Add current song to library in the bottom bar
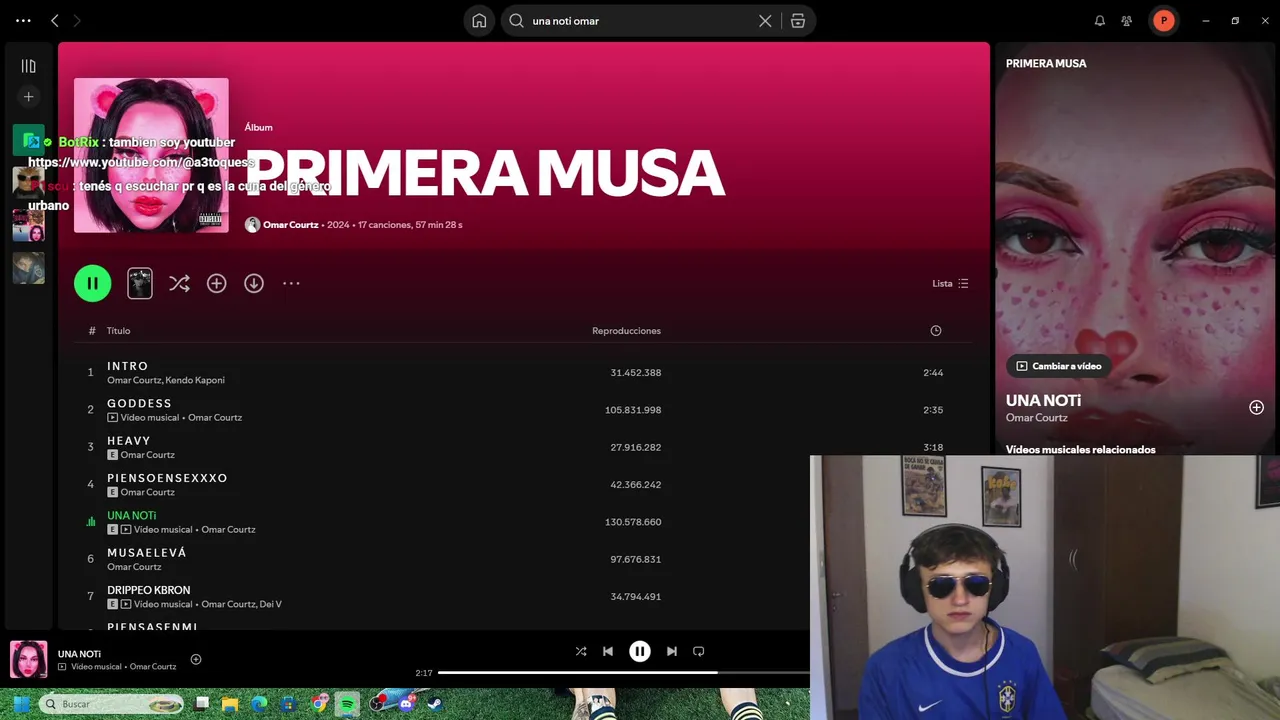Viewport: 1280px width, 720px height. pyautogui.click(x=196, y=659)
